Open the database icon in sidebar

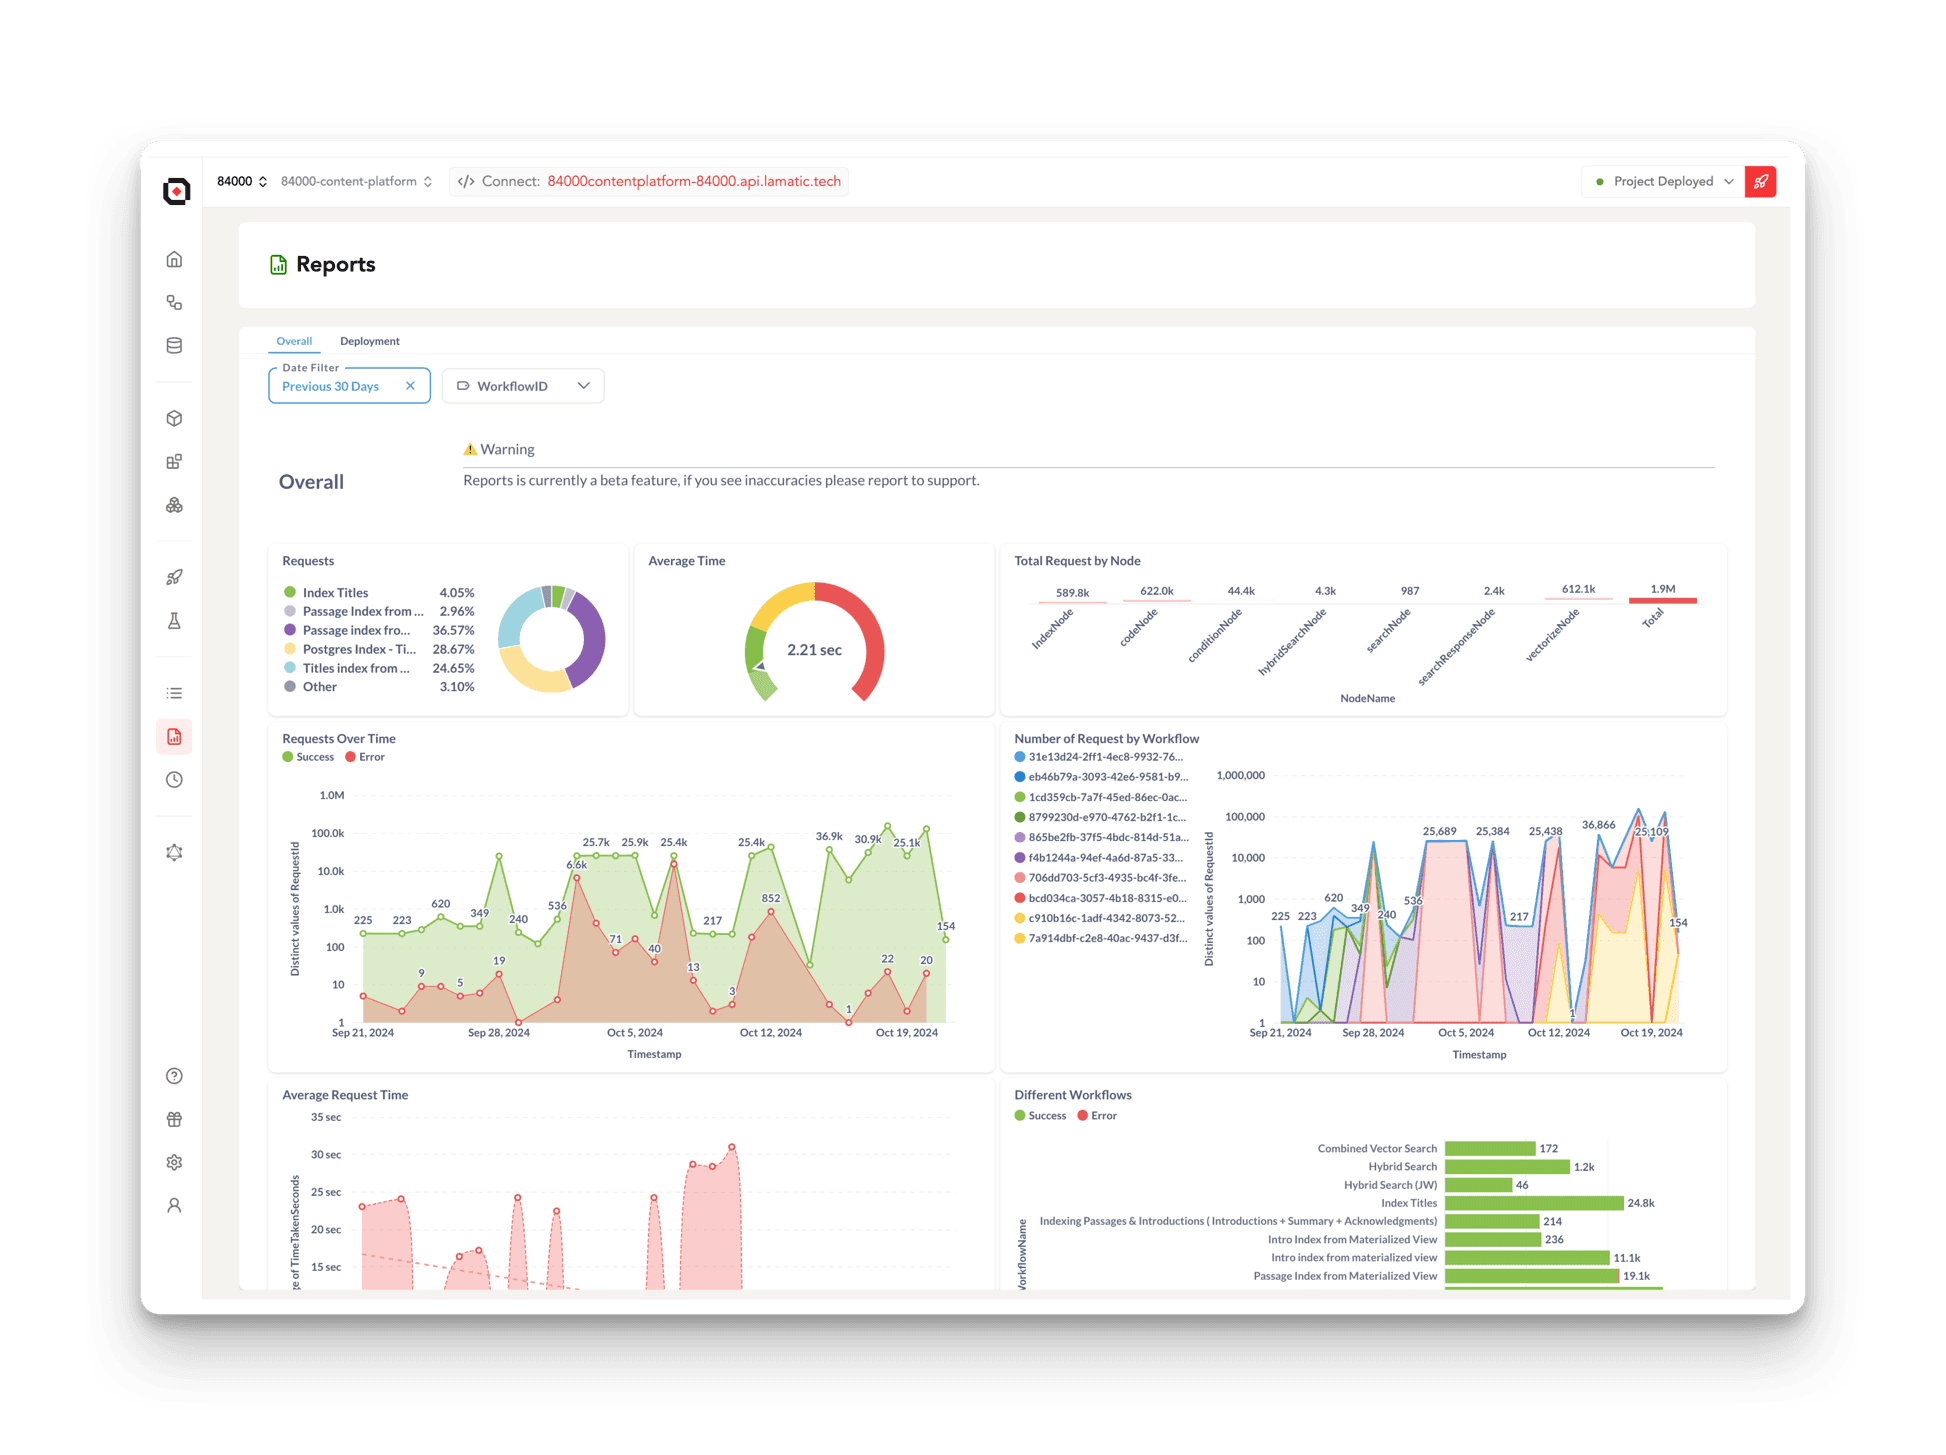pyautogui.click(x=174, y=345)
